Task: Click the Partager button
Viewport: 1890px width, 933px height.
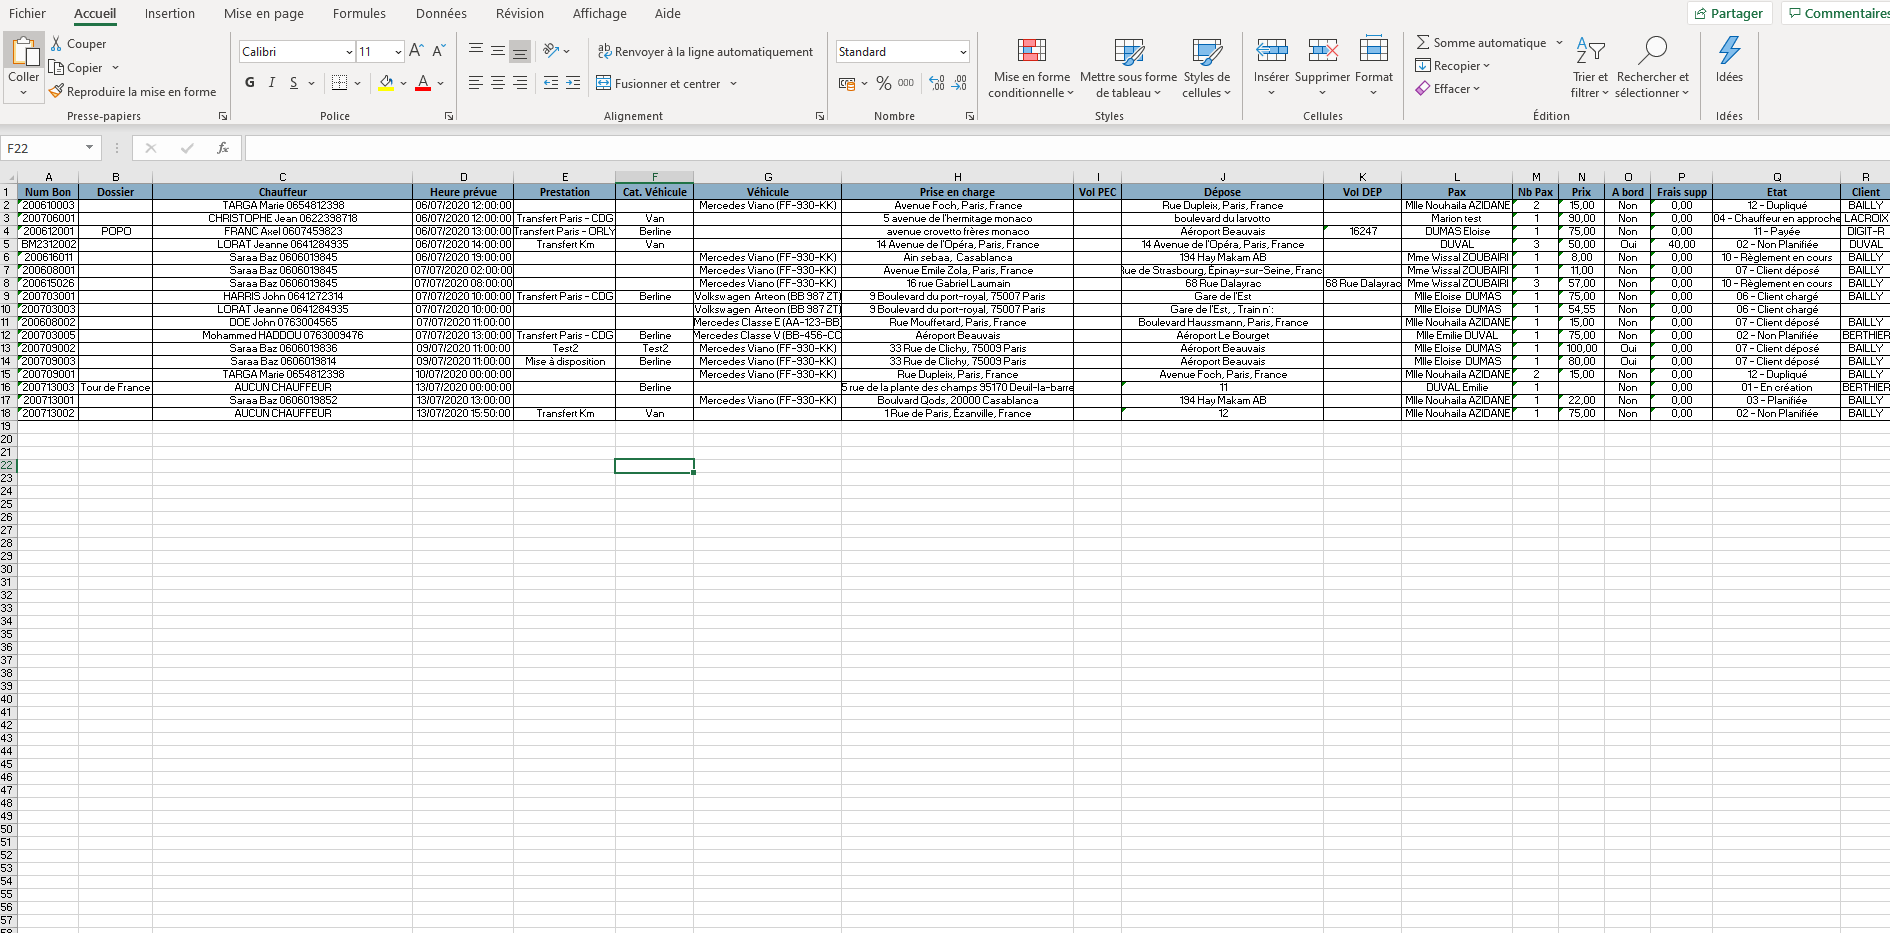Action: coord(1729,13)
